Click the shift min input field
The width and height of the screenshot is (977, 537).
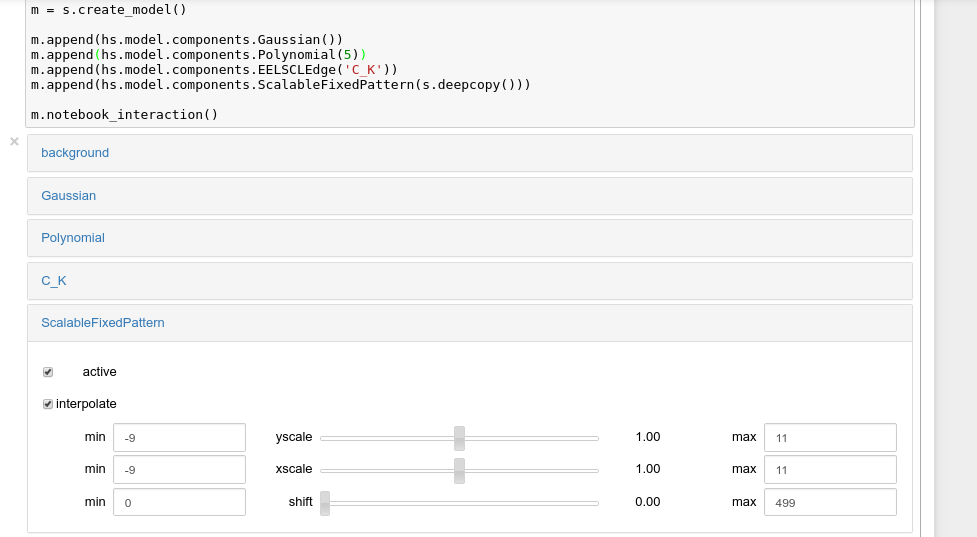[179, 502]
